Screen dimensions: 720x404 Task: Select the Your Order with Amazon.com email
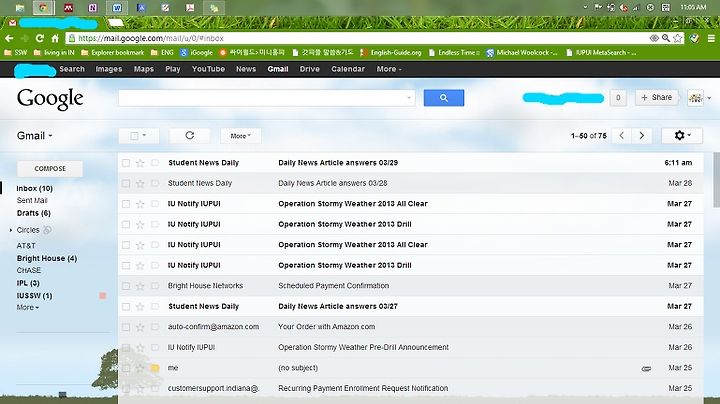point(126,327)
